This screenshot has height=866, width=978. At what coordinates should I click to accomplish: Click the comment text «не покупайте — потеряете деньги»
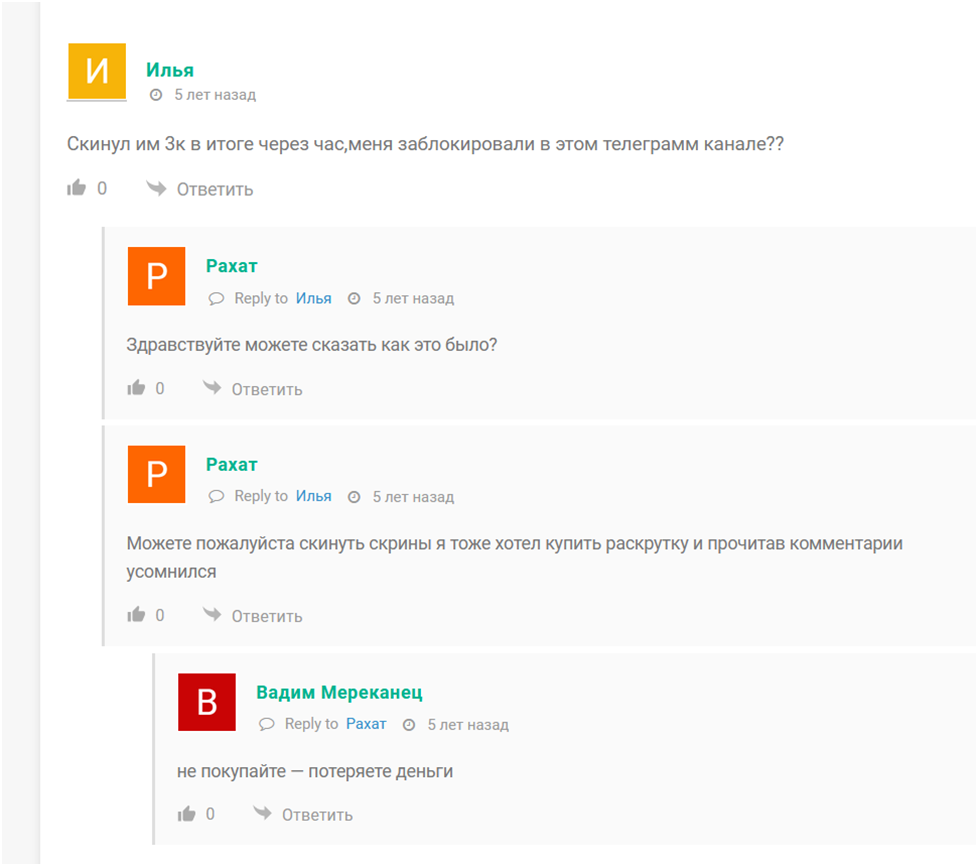(x=315, y=771)
